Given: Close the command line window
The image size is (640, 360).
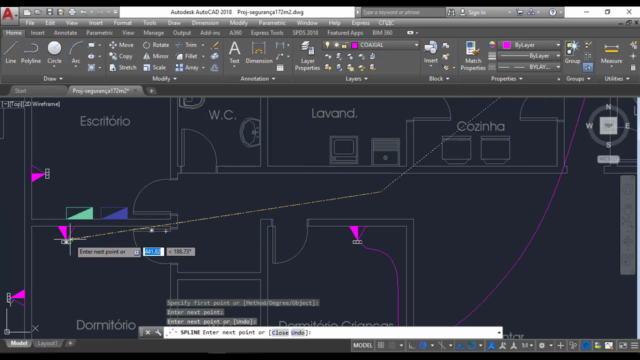Looking at the screenshot, I should pos(148,333).
